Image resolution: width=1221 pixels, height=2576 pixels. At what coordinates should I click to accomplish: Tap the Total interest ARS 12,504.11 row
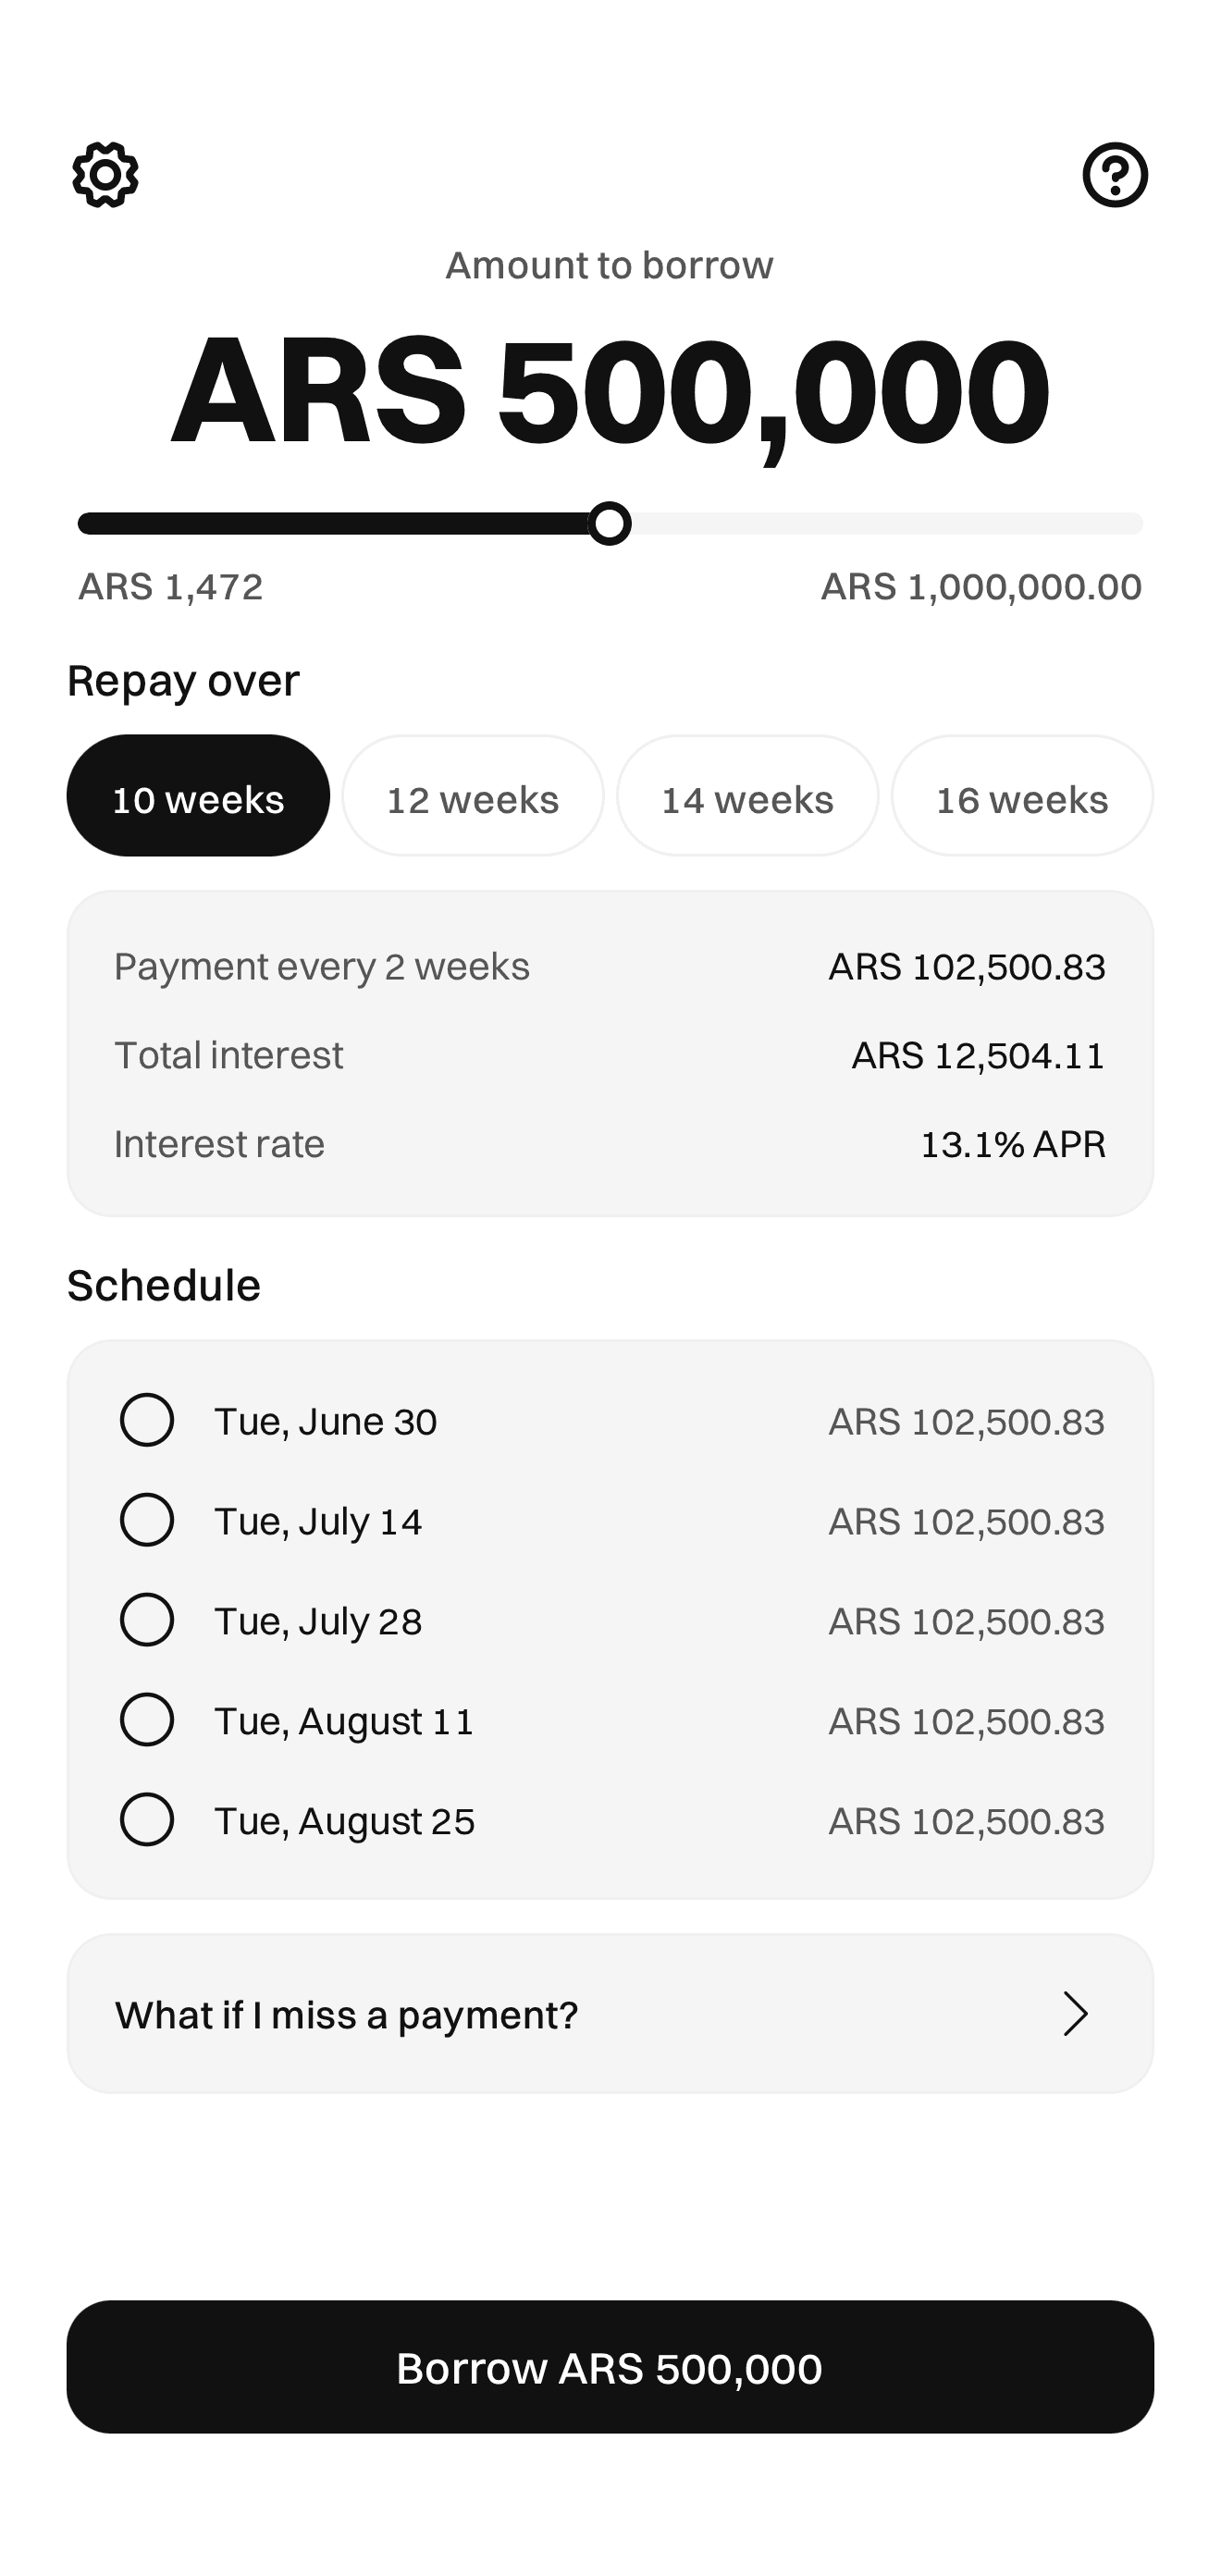[x=610, y=1055]
